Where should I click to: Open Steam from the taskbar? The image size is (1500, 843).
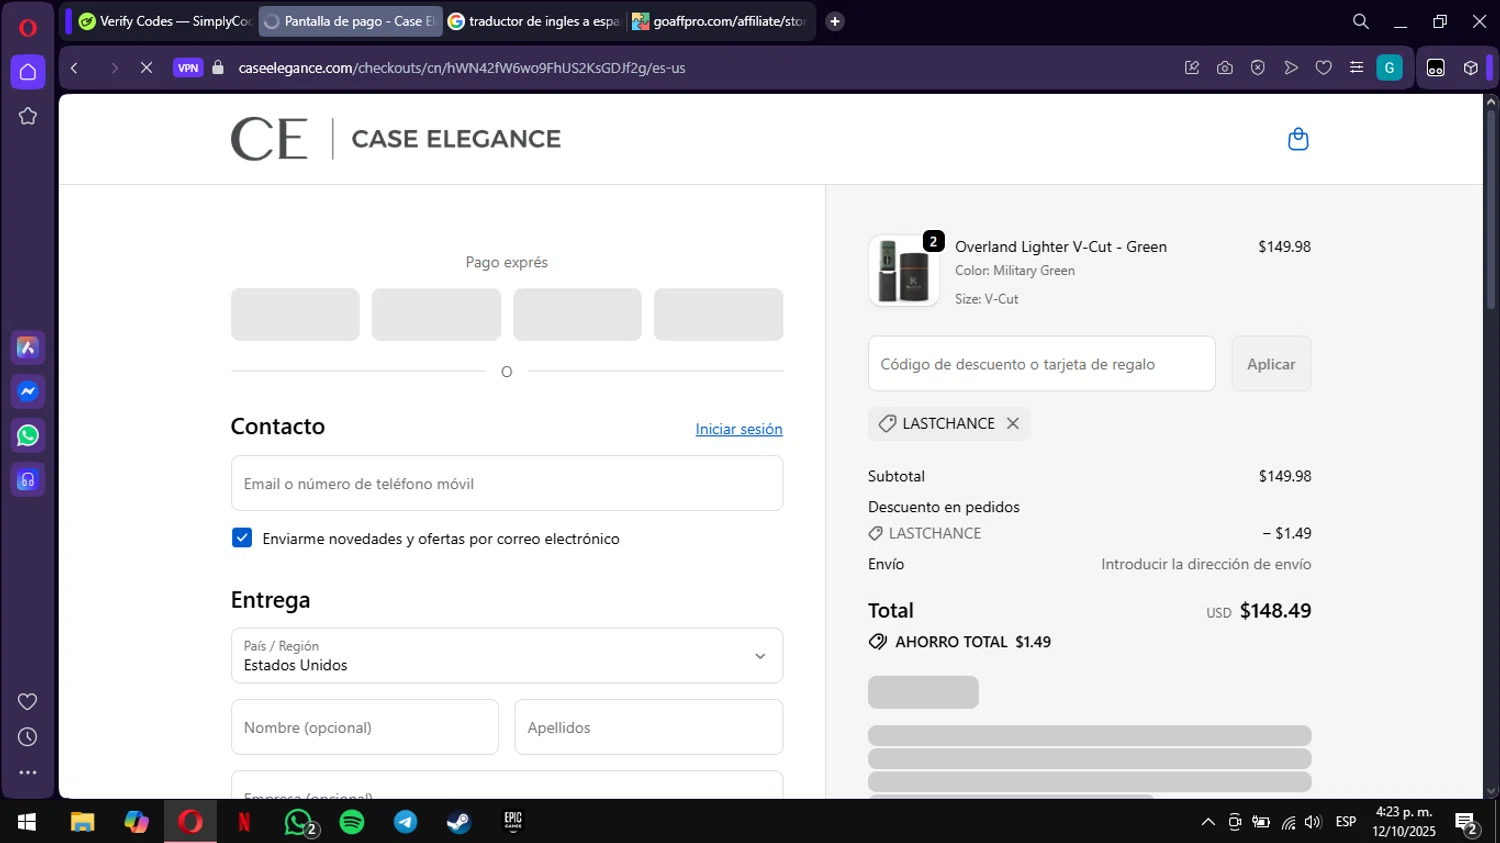459,822
